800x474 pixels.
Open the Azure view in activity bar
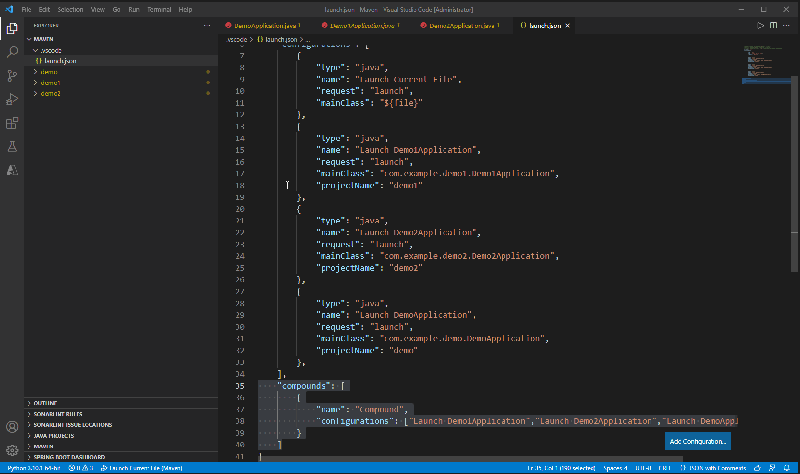(12, 170)
